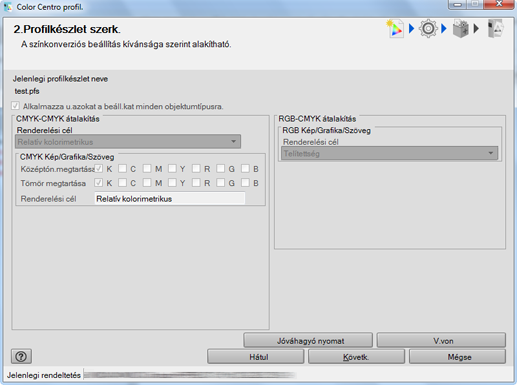Screen dimensions: 517x385
Task: Click the test.pfs profile set name
Action: (27, 91)
